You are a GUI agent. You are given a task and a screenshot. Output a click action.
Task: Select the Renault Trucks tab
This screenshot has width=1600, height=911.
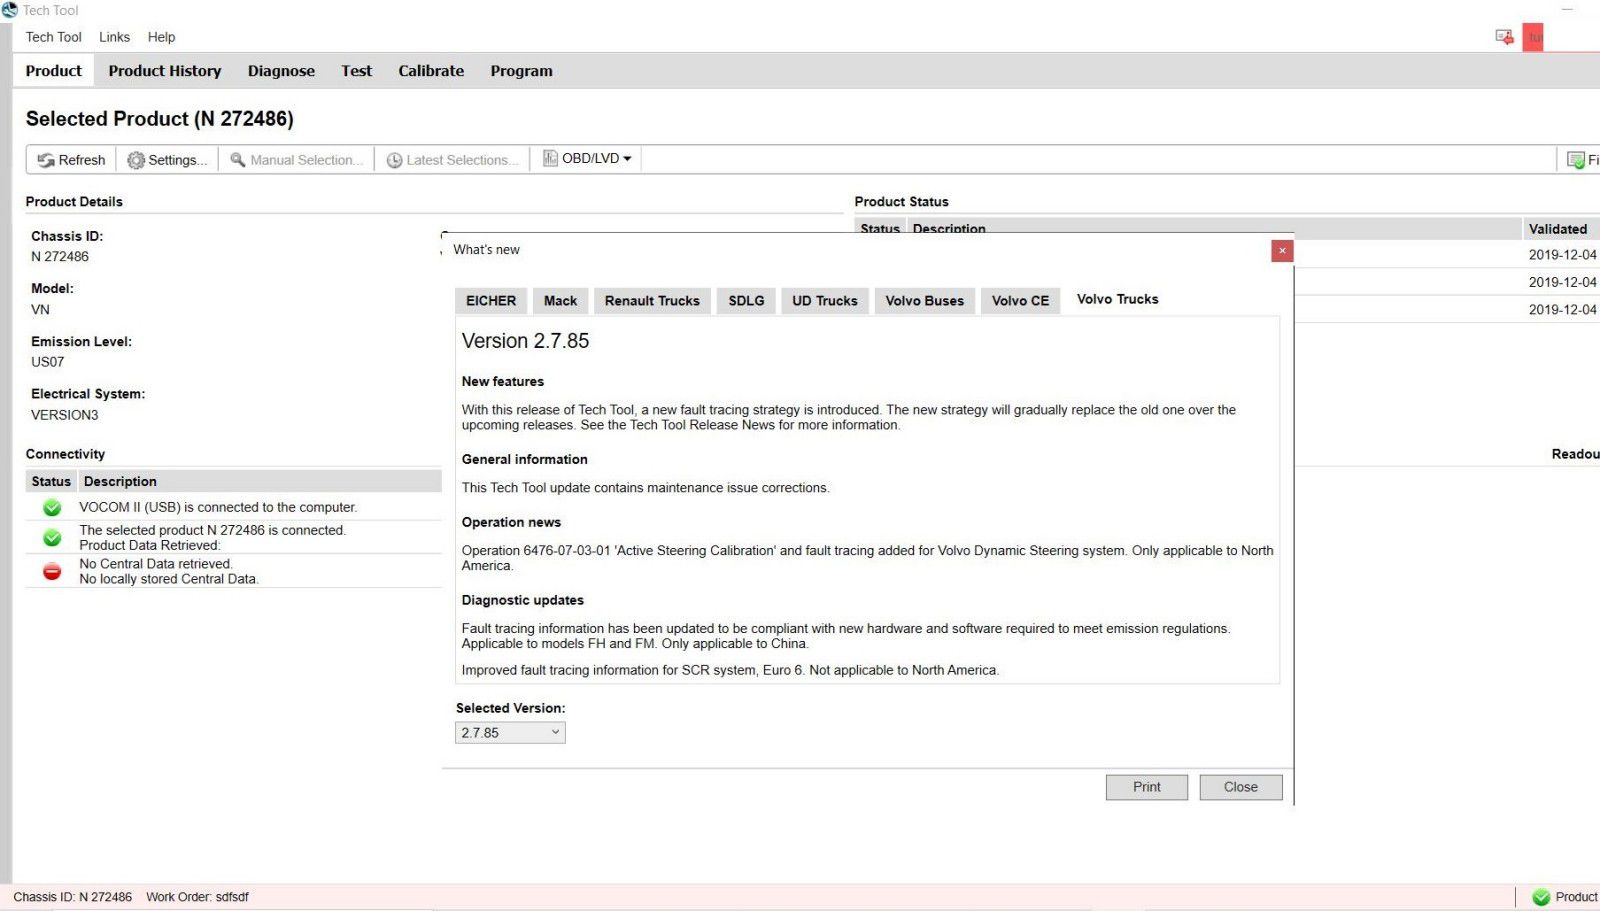651,300
